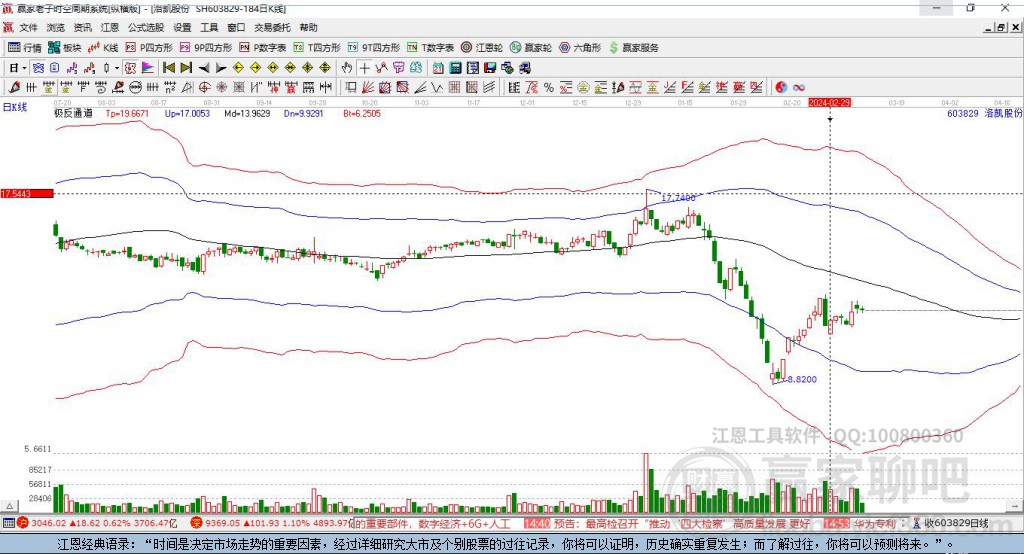Viewport: 1024px width, 554px height.
Task: Jump to the first bar icon
Action: (168, 68)
